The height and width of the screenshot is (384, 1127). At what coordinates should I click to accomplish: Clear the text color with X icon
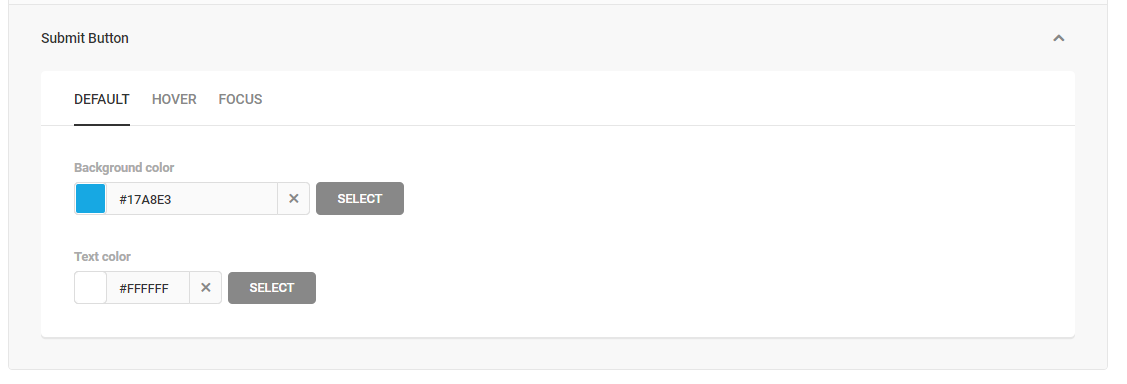(206, 288)
